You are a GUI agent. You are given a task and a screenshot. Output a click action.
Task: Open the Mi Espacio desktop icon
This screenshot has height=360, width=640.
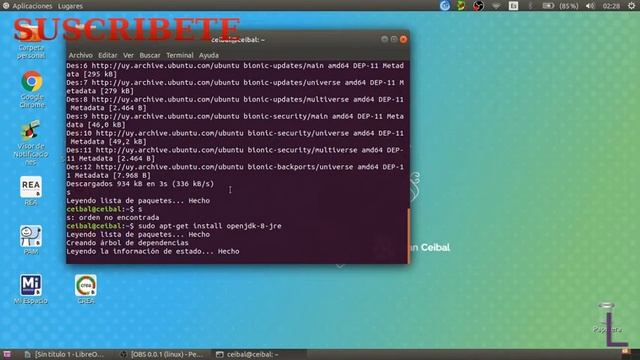(31, 289)
